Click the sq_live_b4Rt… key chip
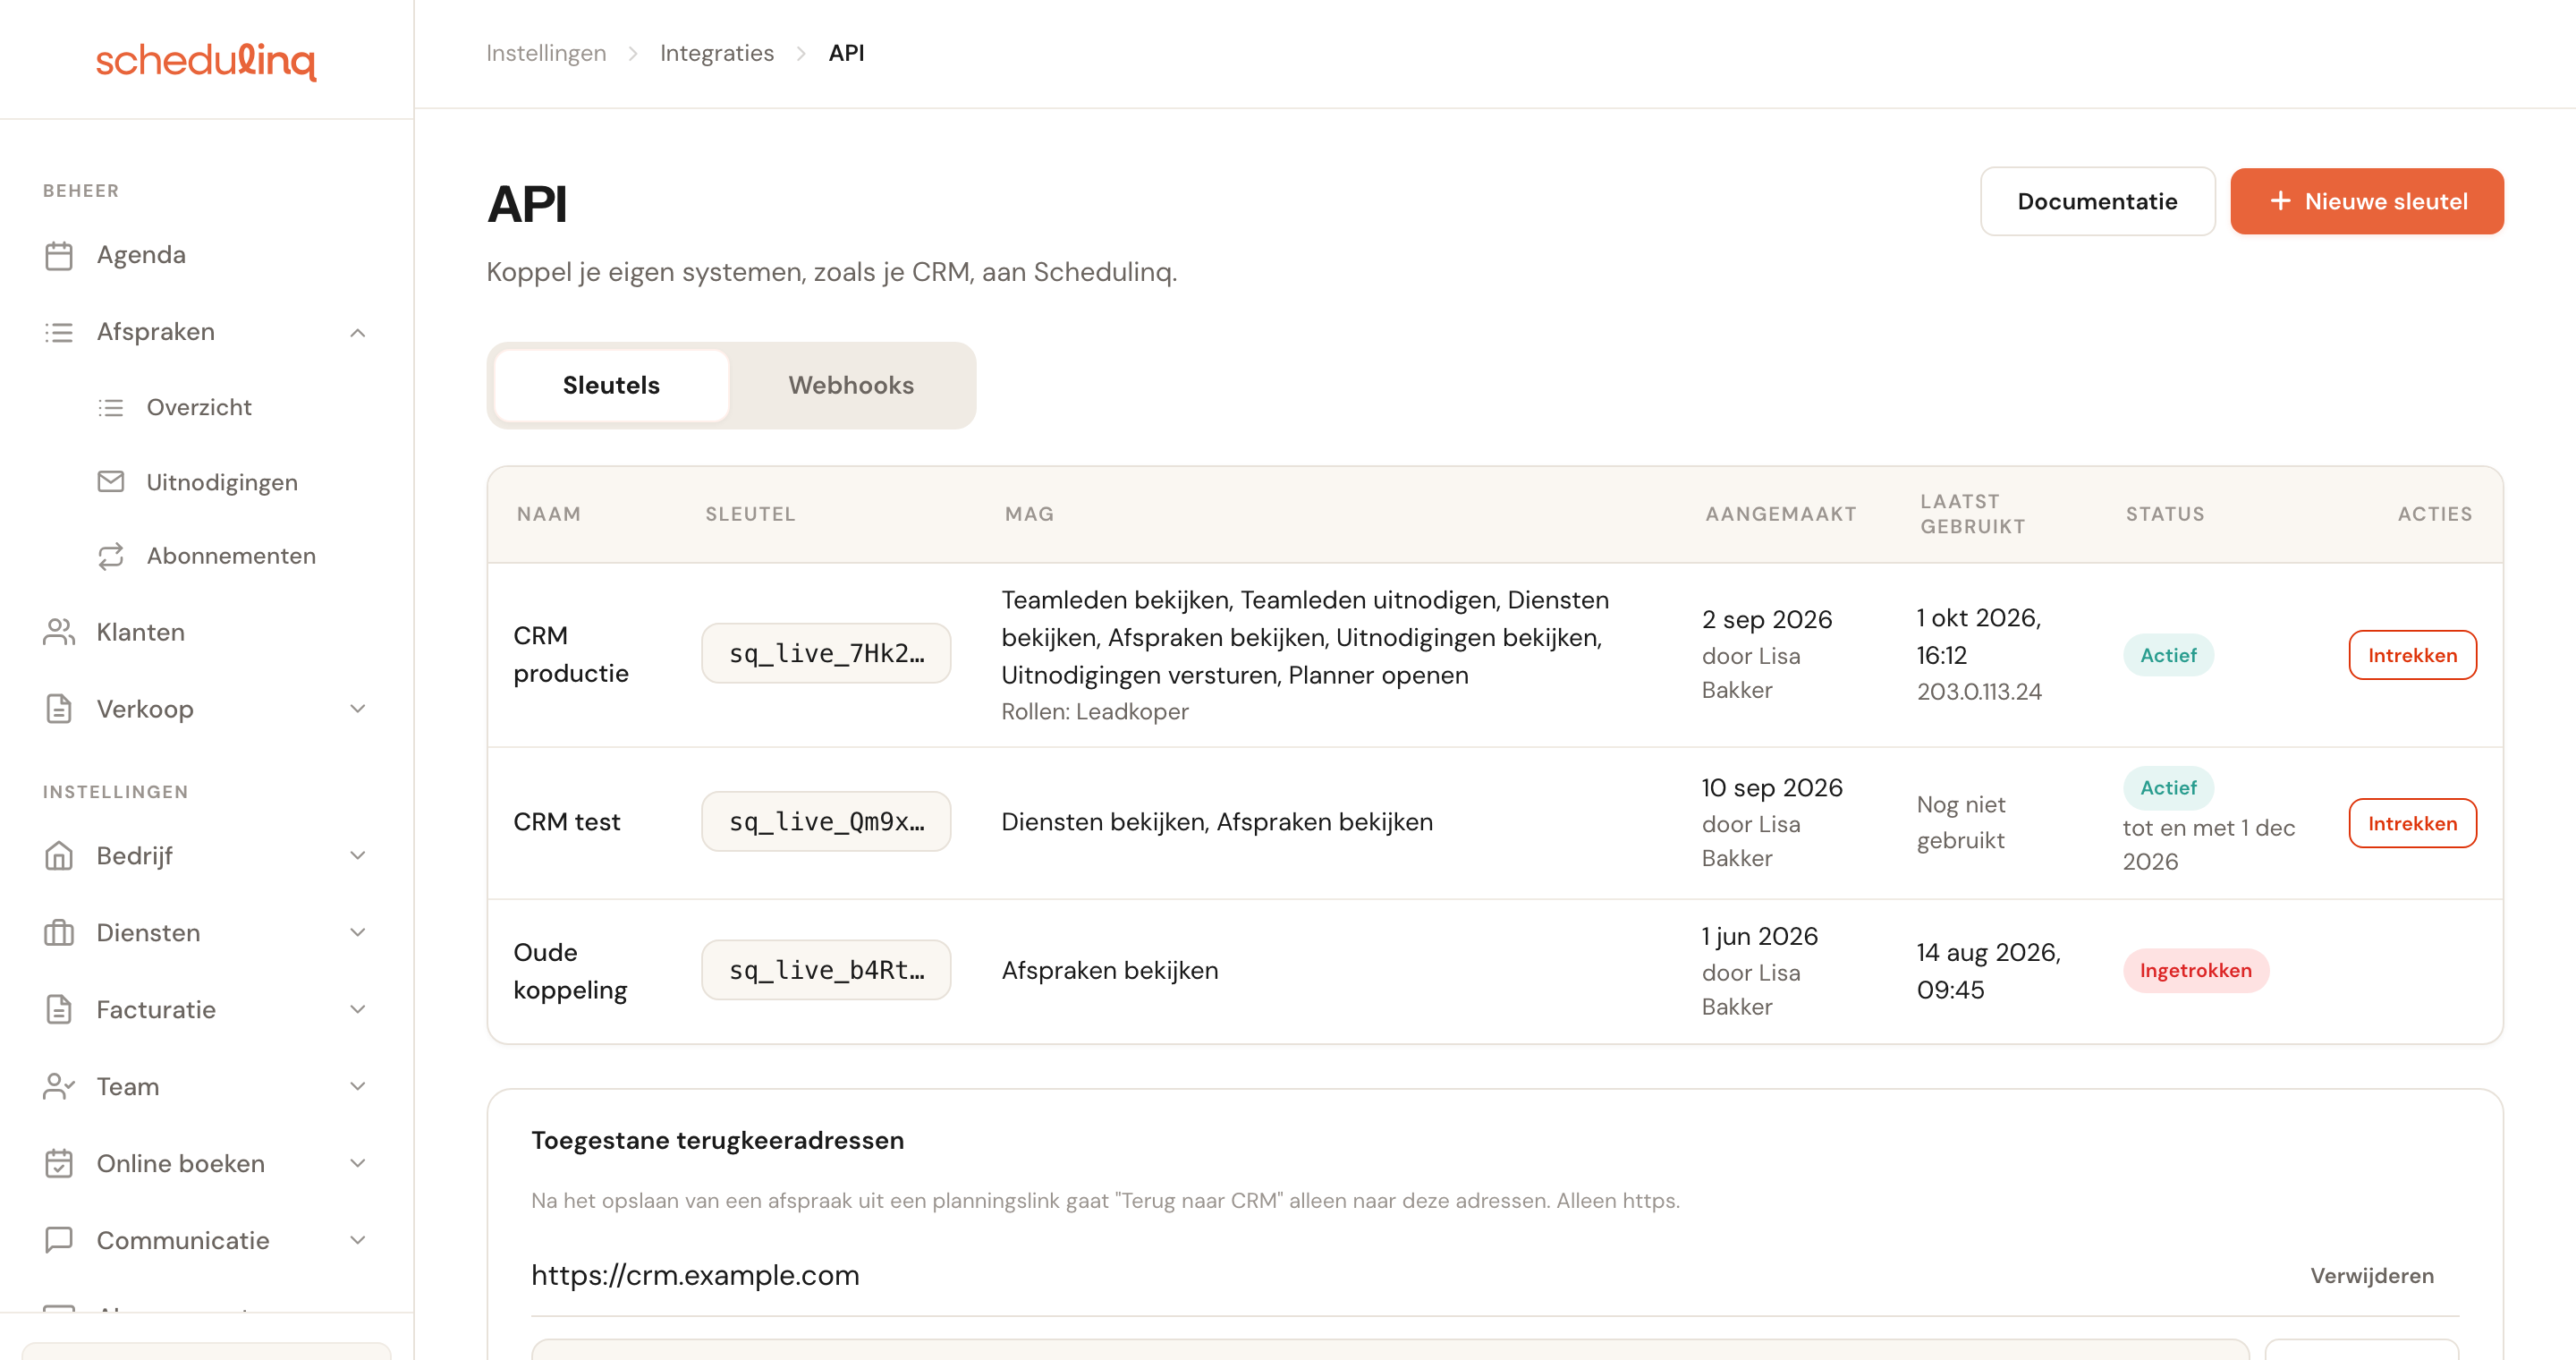This screenshot has height=1360, width=2576. (826, 970)
